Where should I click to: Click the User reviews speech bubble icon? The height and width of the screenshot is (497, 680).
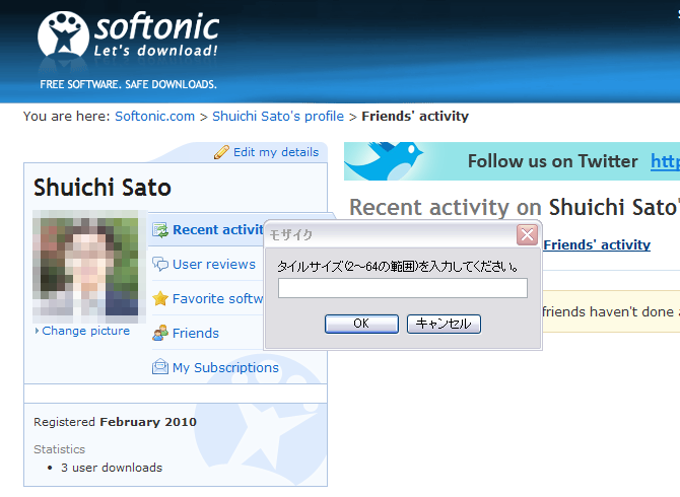(160, 264)
